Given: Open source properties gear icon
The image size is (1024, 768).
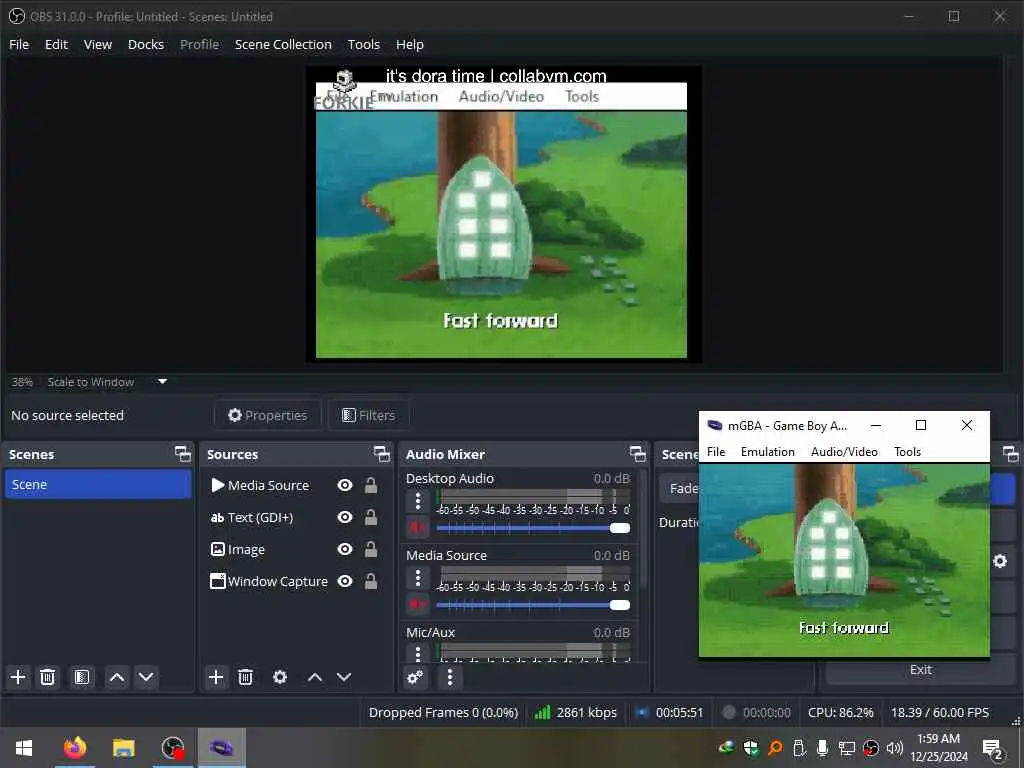Looking at the screenshot, I should tap(280, 677).
